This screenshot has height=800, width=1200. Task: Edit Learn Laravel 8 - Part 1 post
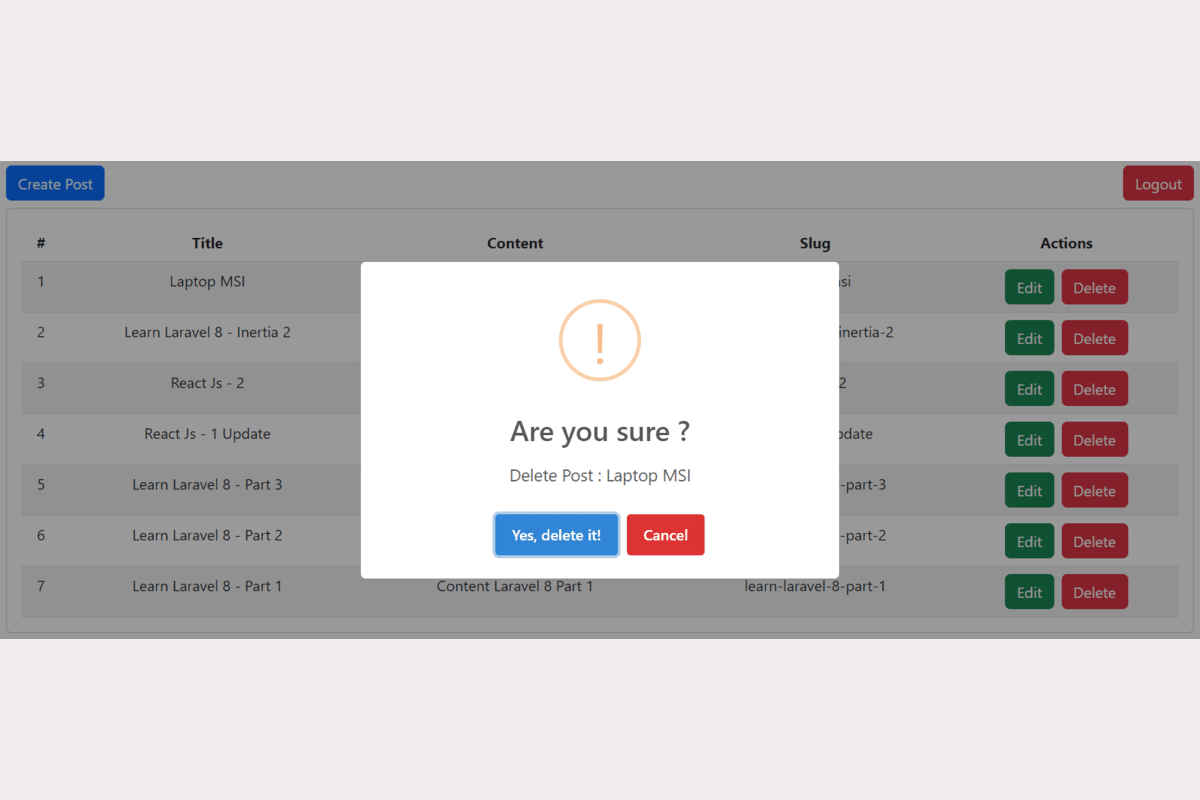[1029, 592]
